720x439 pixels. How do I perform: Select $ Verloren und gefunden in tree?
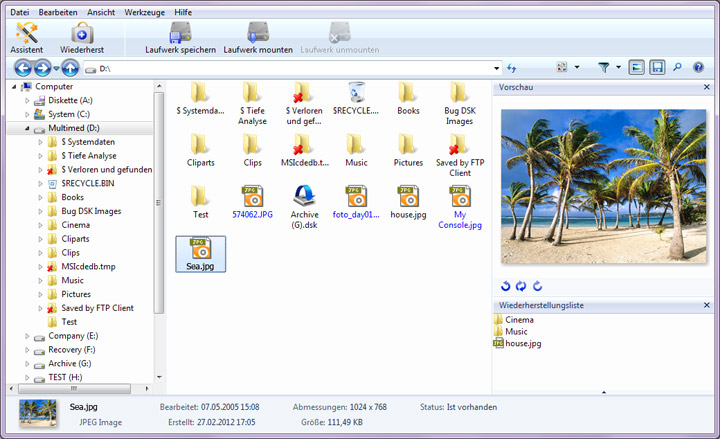coord(107,170)
